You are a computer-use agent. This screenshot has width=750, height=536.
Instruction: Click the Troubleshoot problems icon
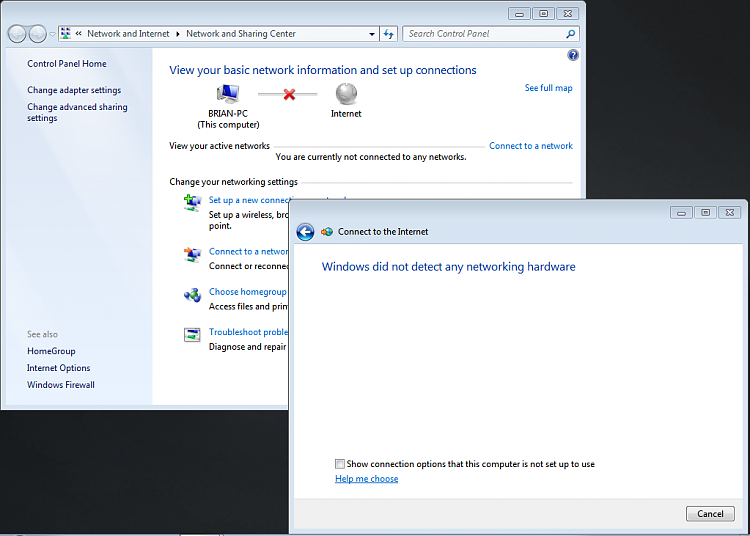192,335
